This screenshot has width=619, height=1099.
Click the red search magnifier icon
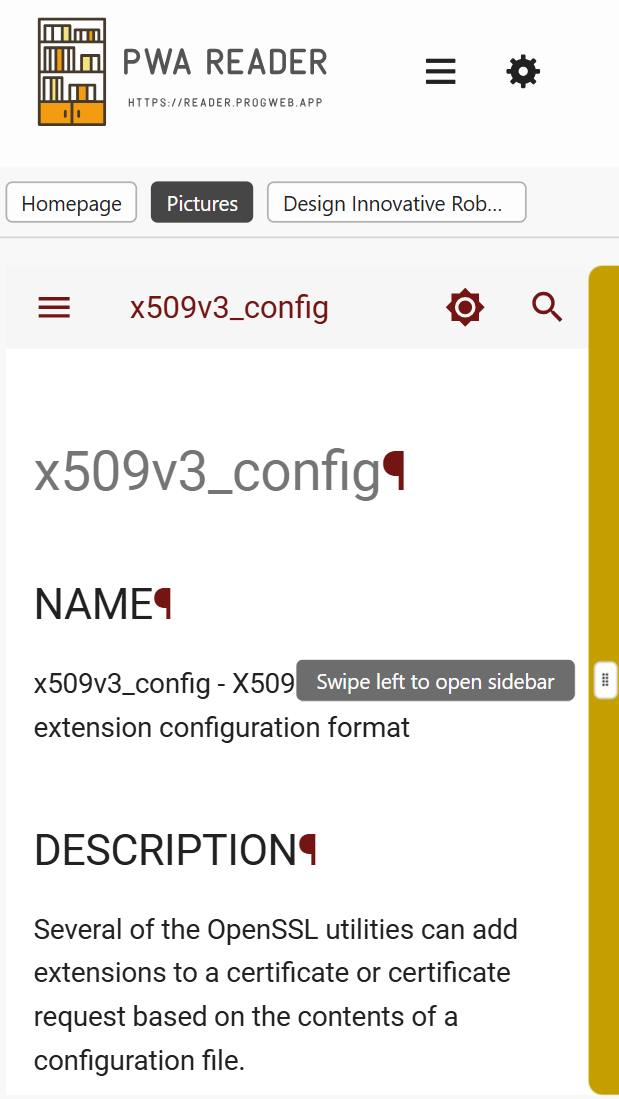click(547, 308)
